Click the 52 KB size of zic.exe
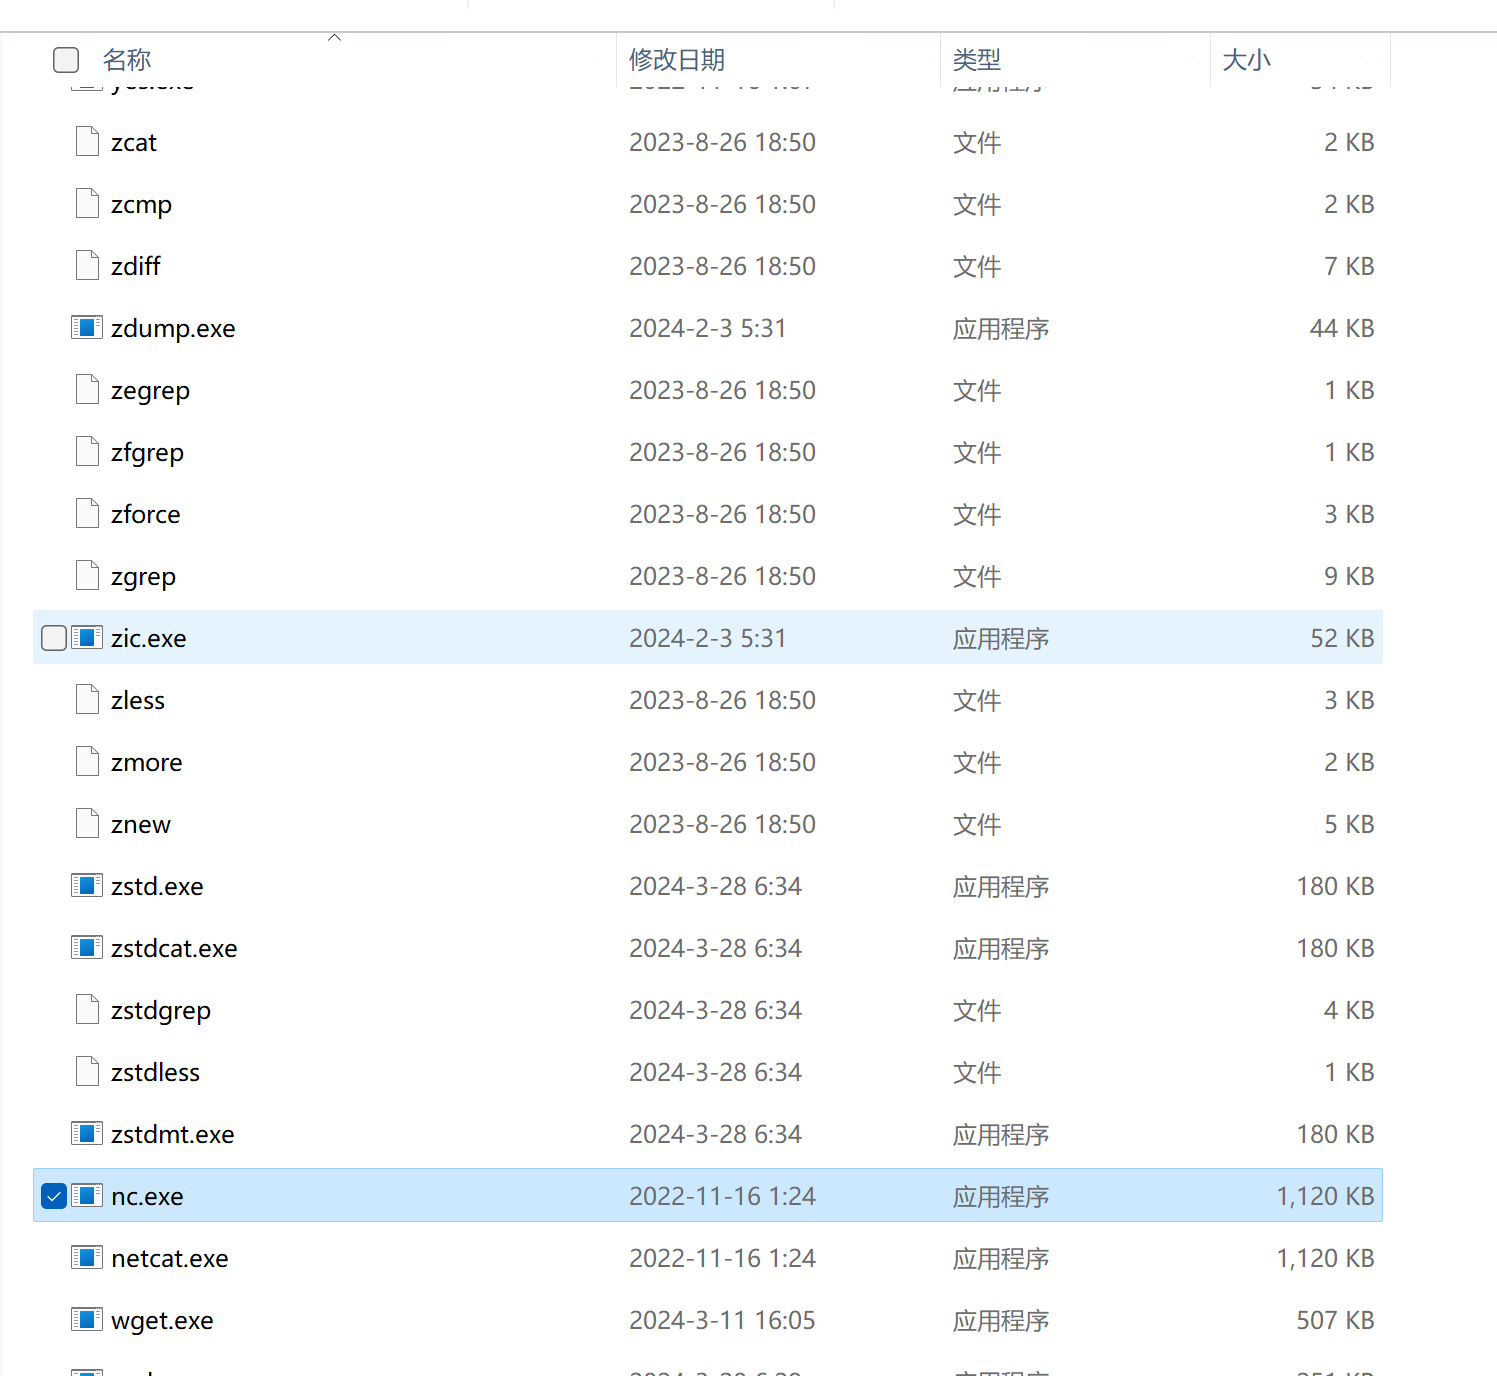Image resolution: width=1497 pixels, height=1376 pixels. [x=1342, y=638]
